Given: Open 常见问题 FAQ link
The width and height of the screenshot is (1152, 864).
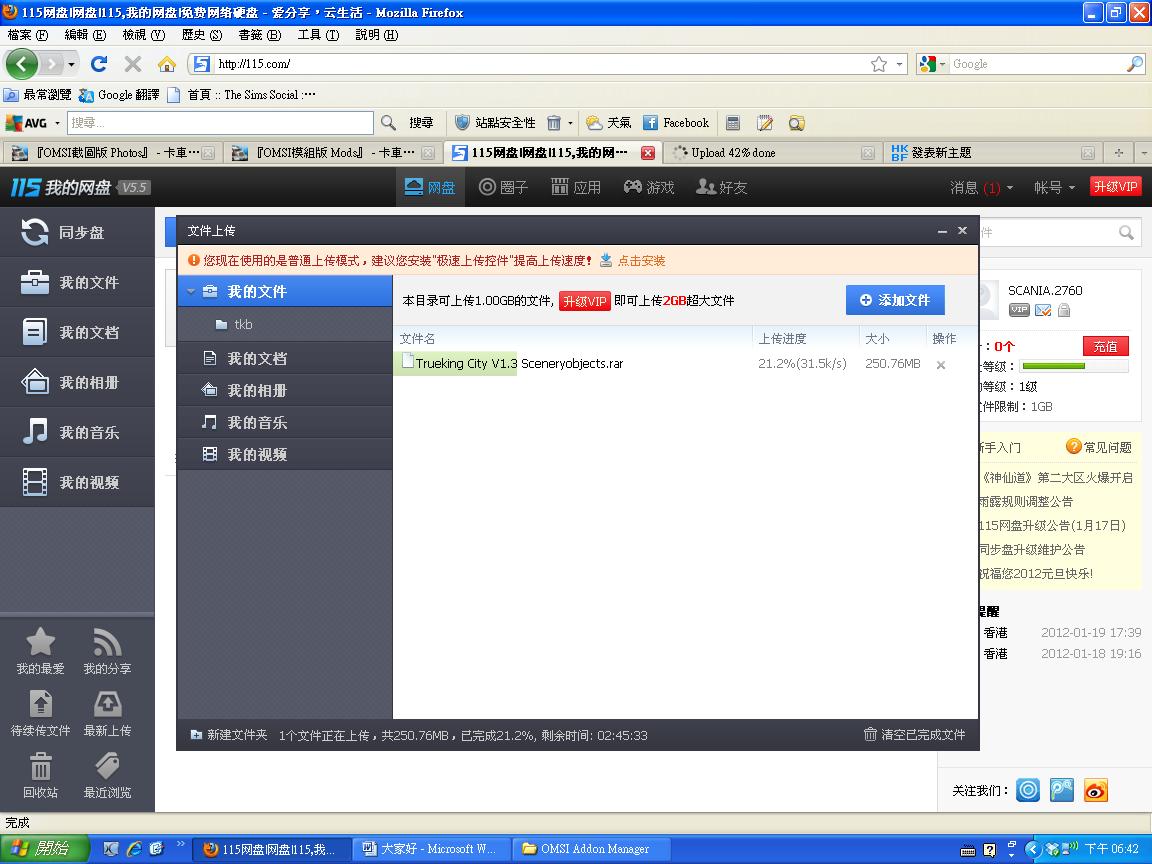Looking at the screenshot, I should pos(1098,447).
